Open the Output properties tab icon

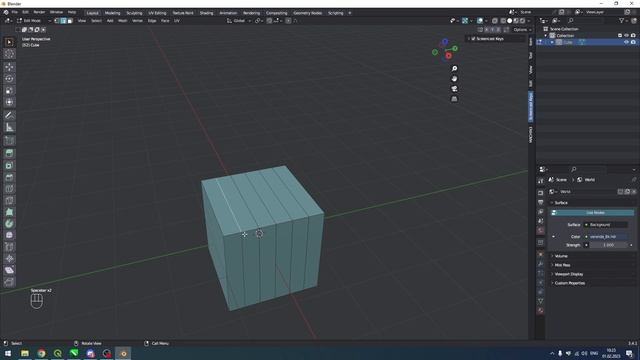[x=540, y=202]
